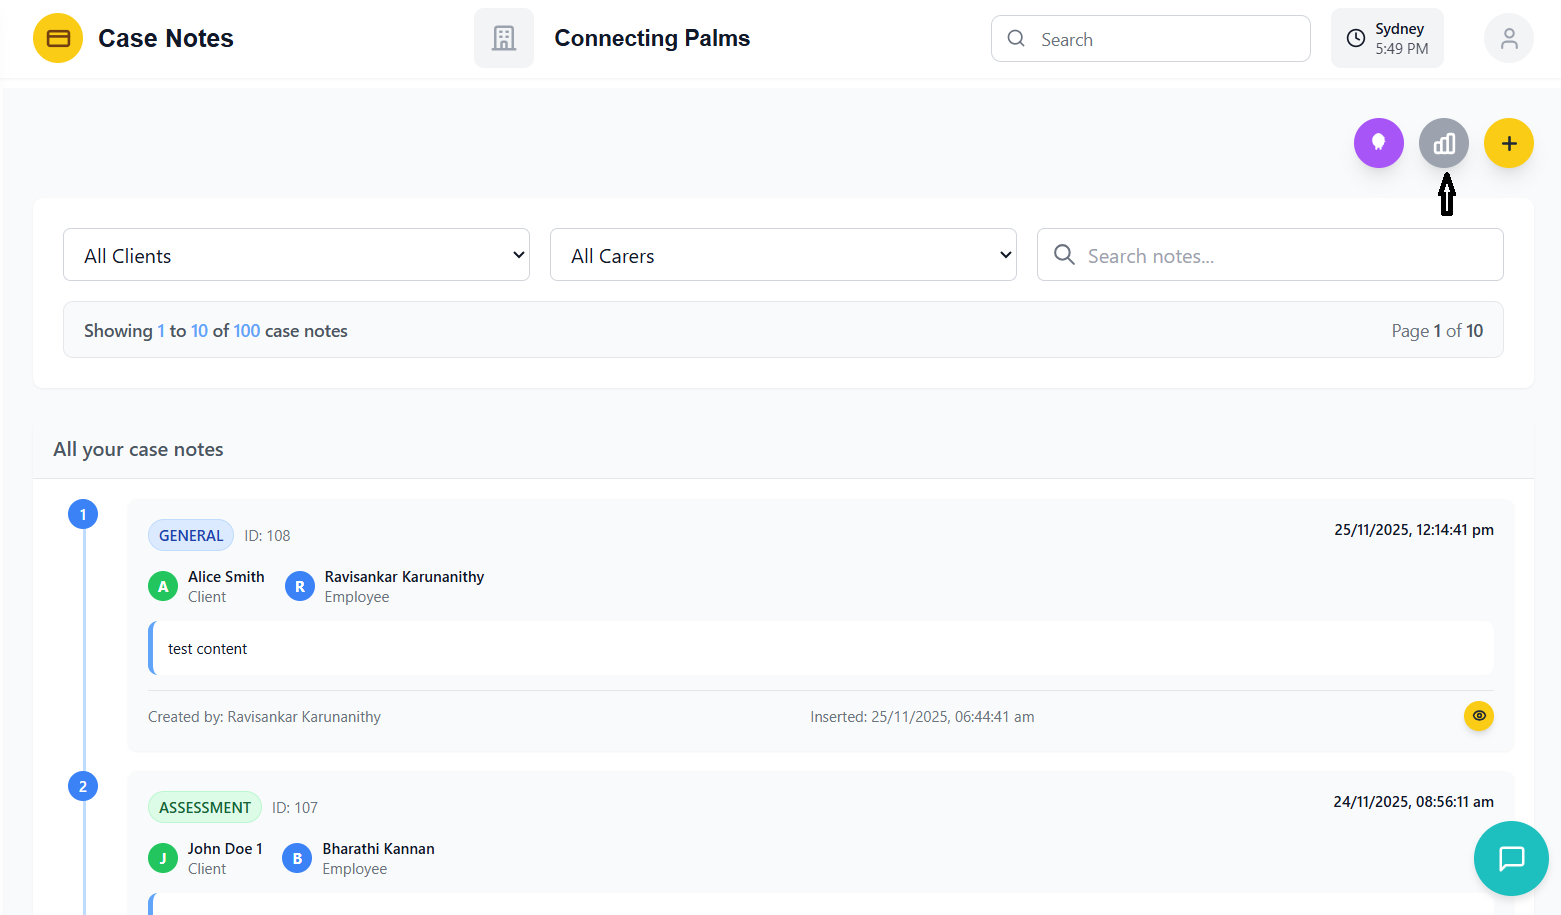
Task: View case note 108 via eye icon
Action: (1478, 716)
